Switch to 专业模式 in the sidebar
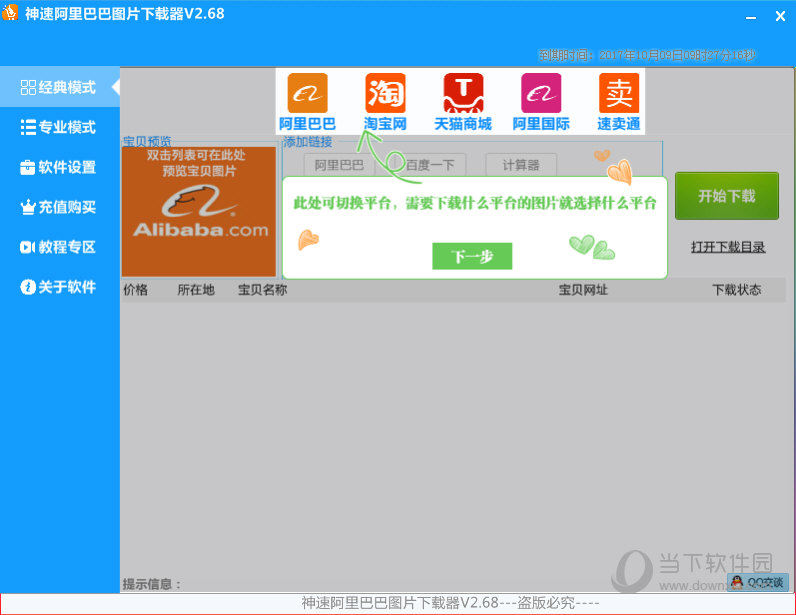Screen dimensions: 796x615 tap(58, 127)
